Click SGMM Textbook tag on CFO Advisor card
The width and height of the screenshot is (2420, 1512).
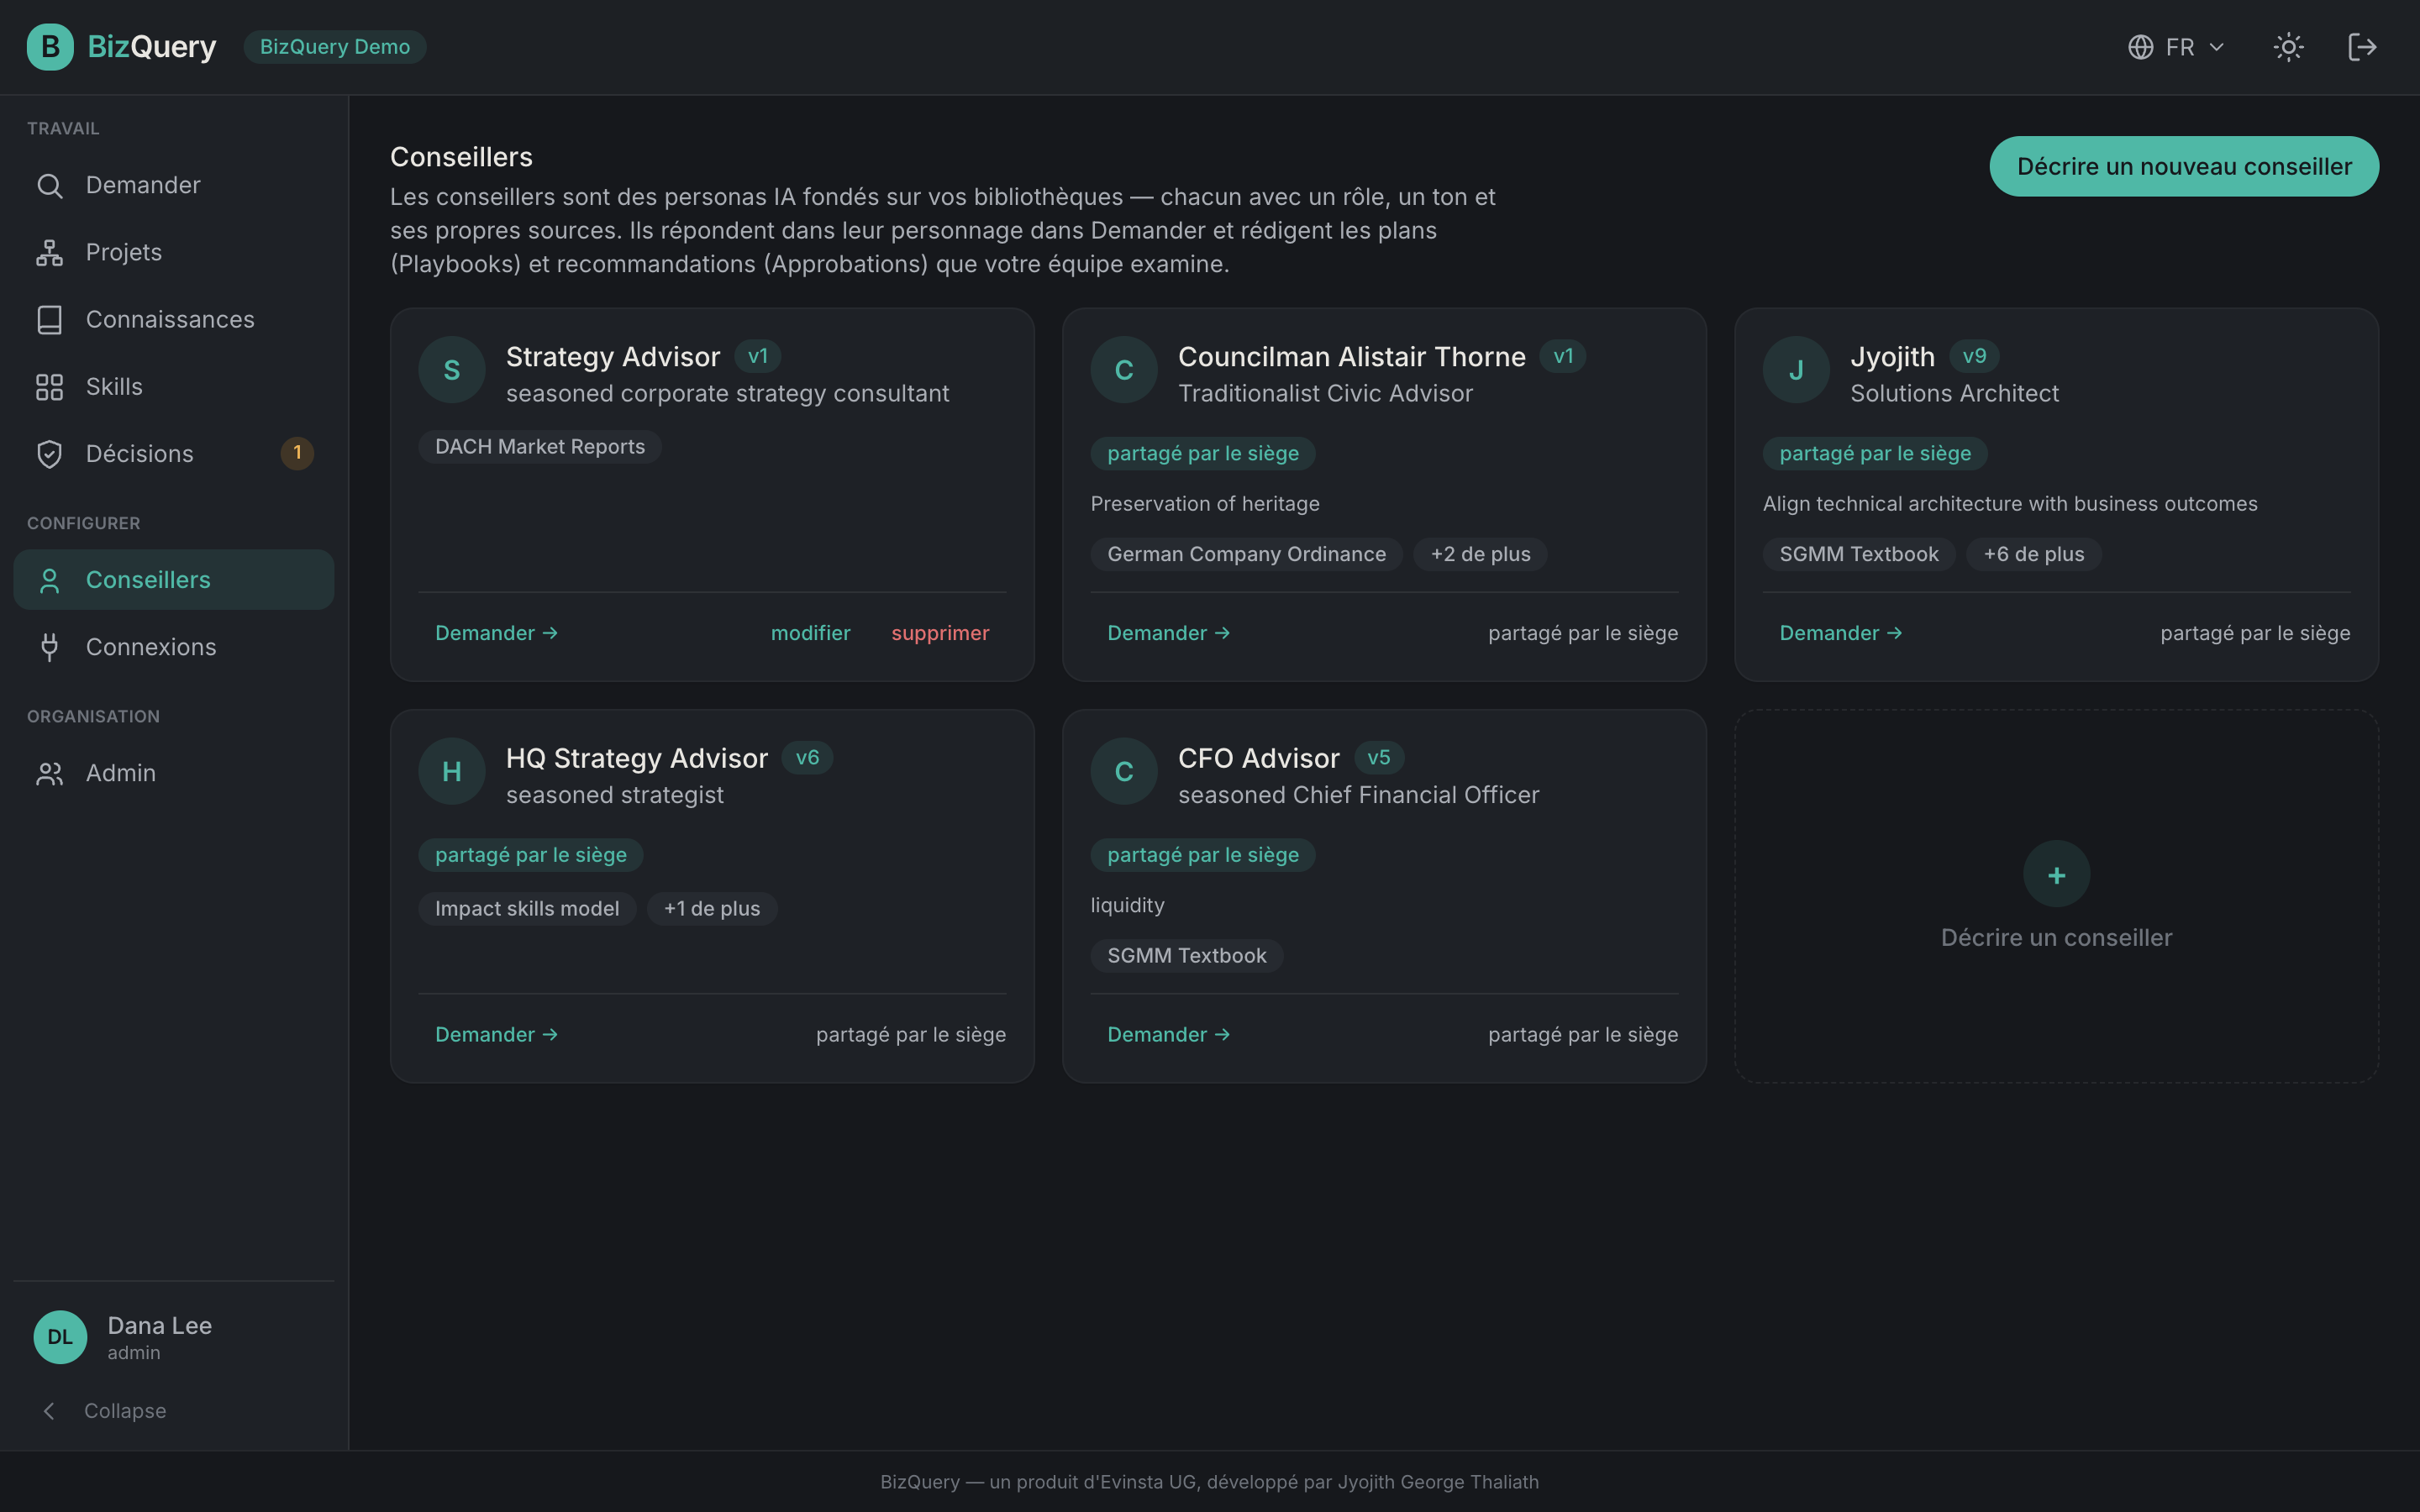(1187, 956)
